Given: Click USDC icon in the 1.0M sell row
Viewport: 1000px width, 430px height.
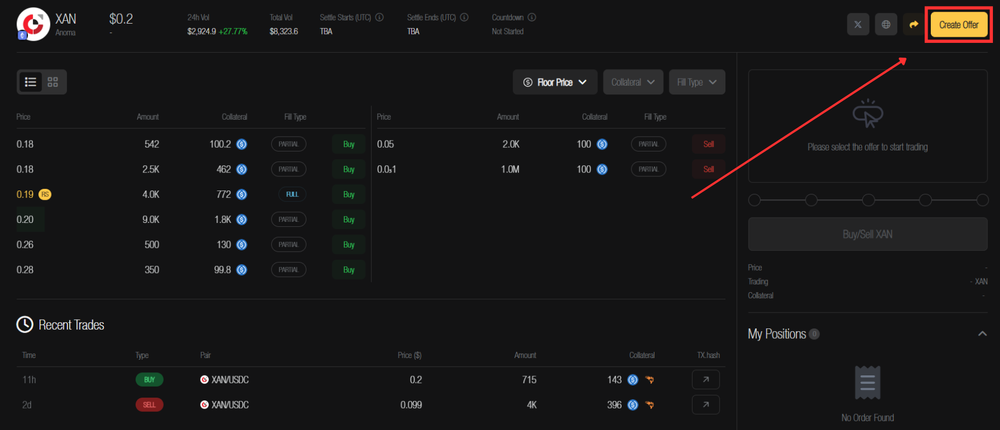Looking at the screenshot, I should coord(602,169).
